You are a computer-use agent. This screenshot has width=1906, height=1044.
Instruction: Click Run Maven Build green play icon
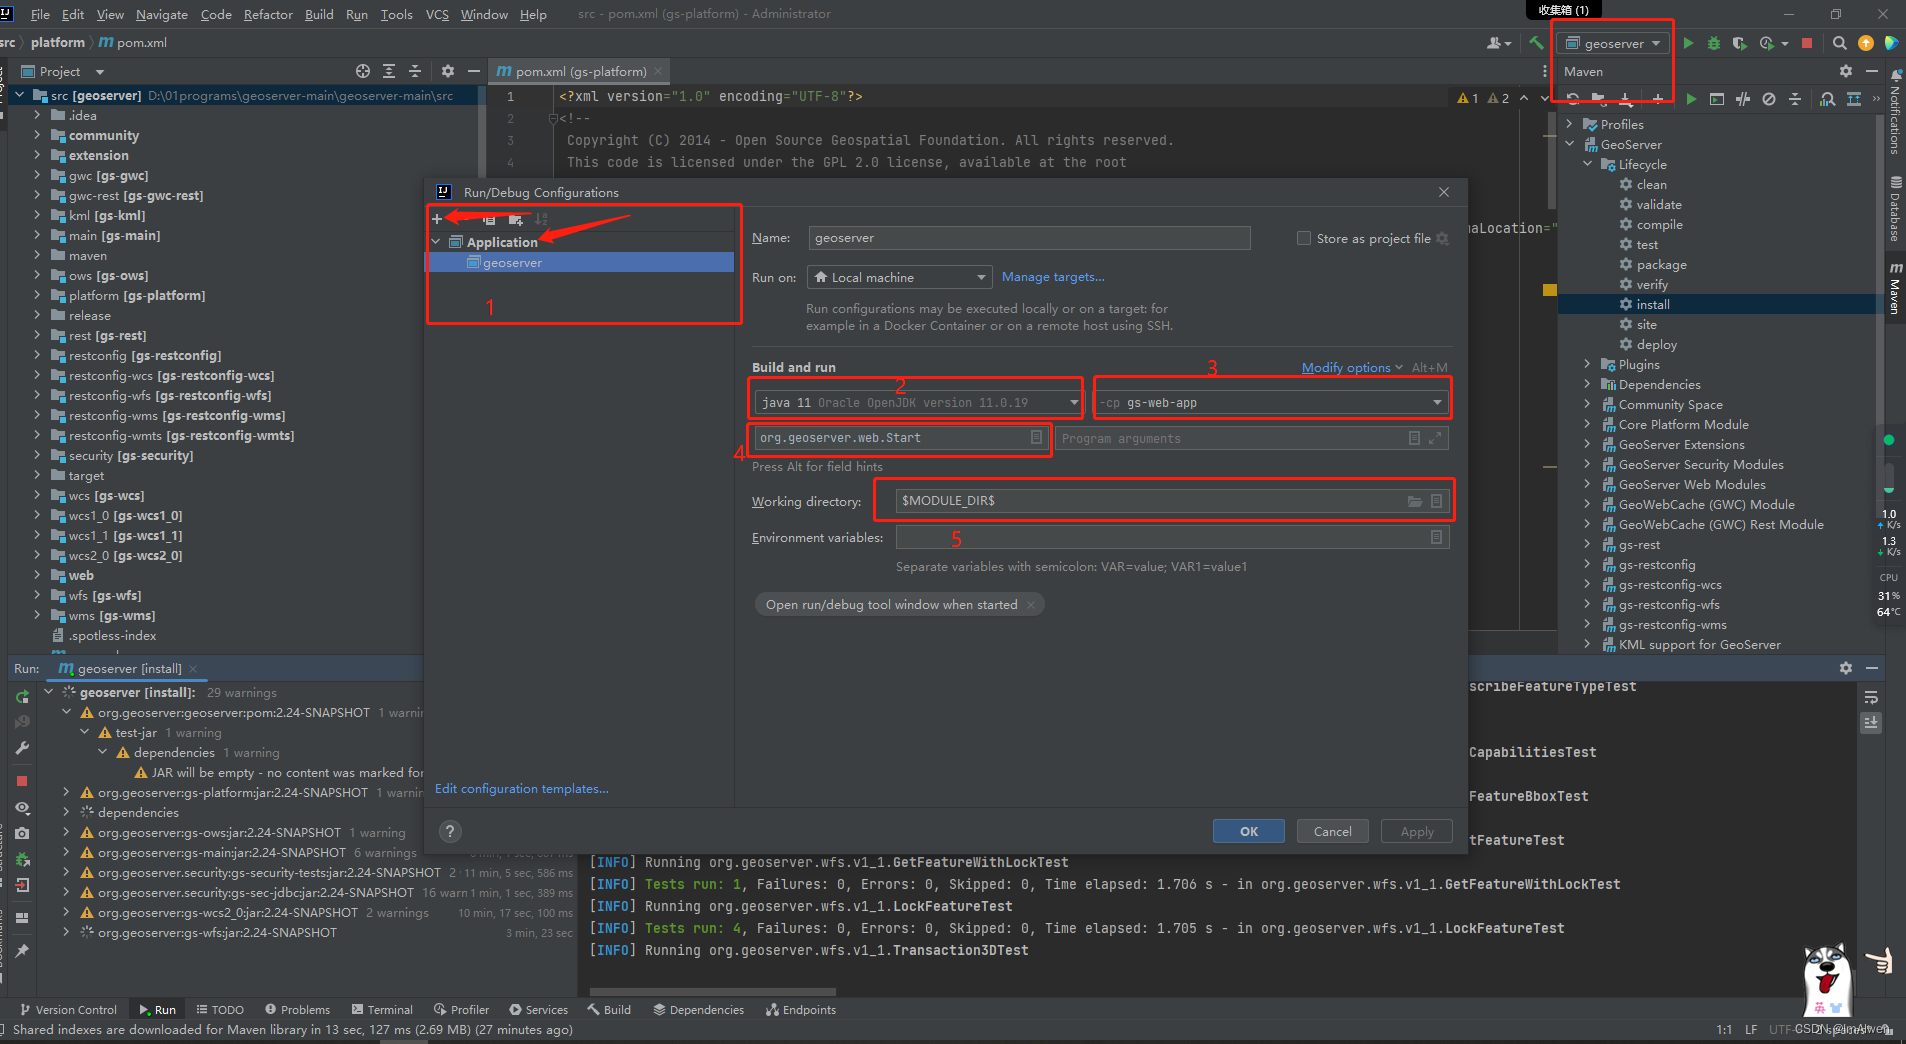[x=1691, y=99]
